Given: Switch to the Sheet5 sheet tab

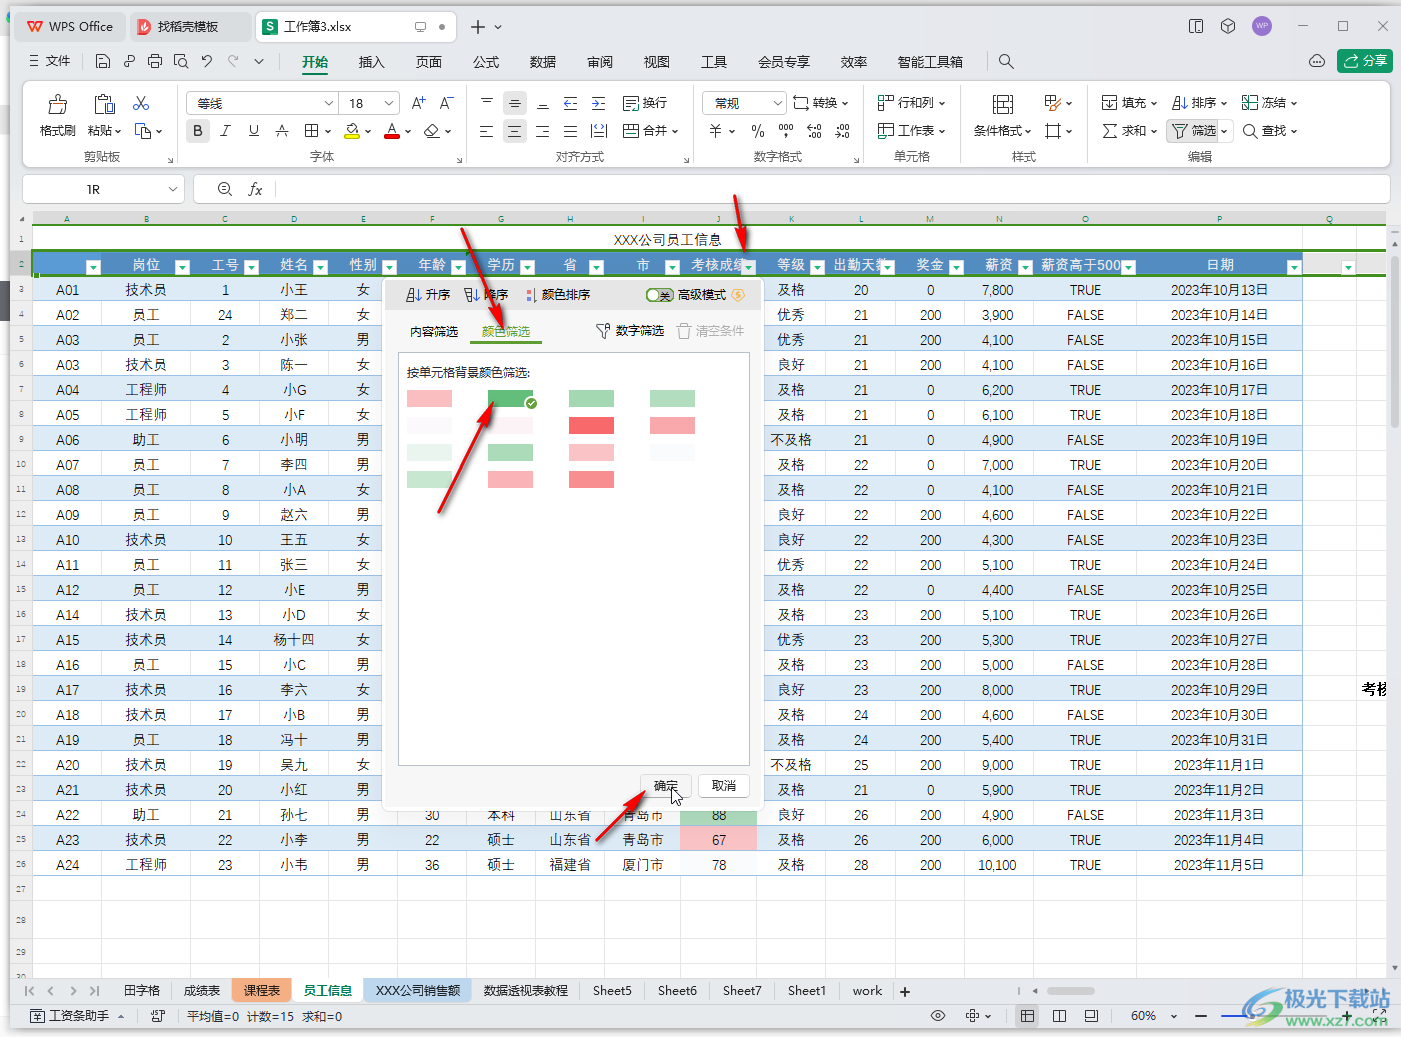Looking at the screenshot, I should click(612, 990).
